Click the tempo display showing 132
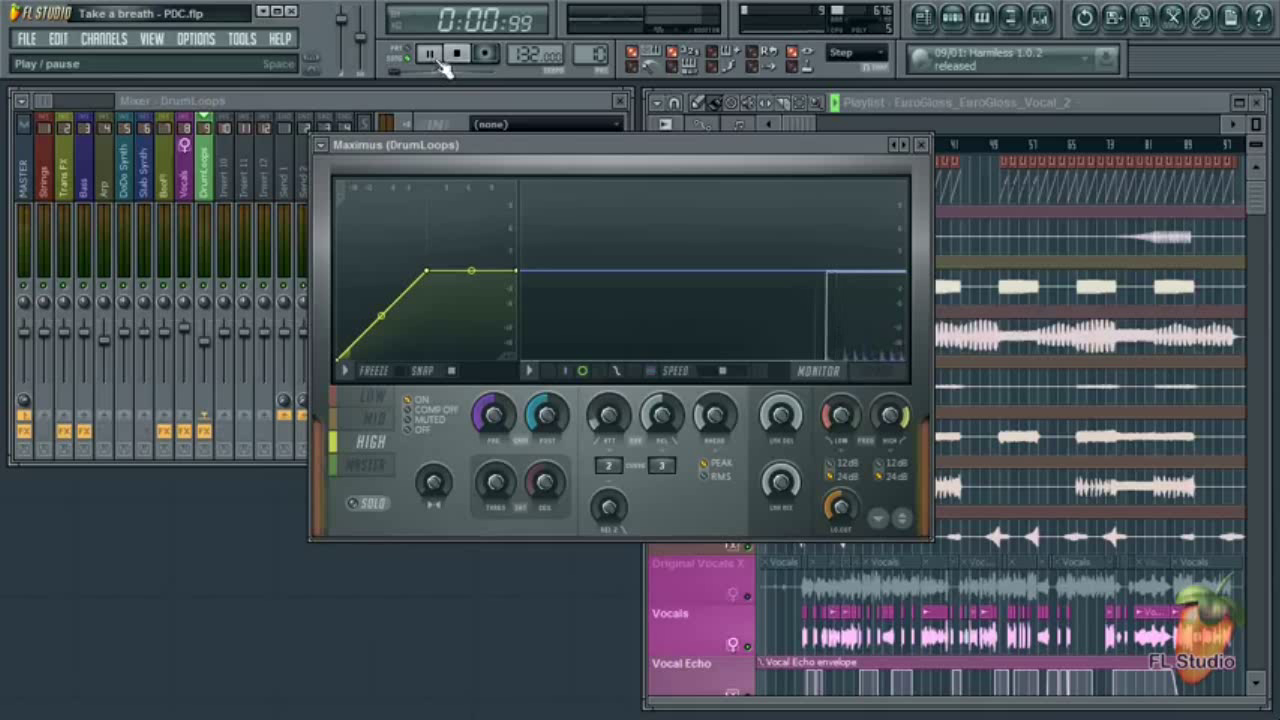 (x=534, y=55)
